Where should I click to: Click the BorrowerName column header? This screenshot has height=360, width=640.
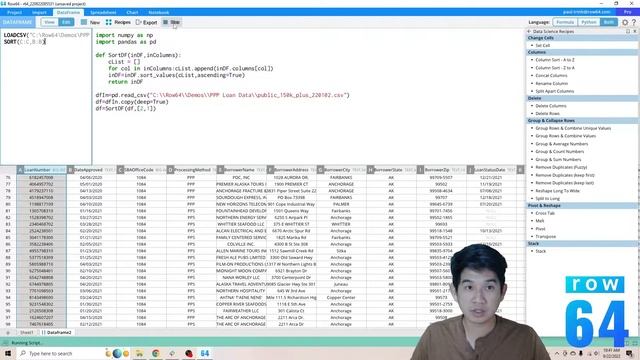(241, 170)
